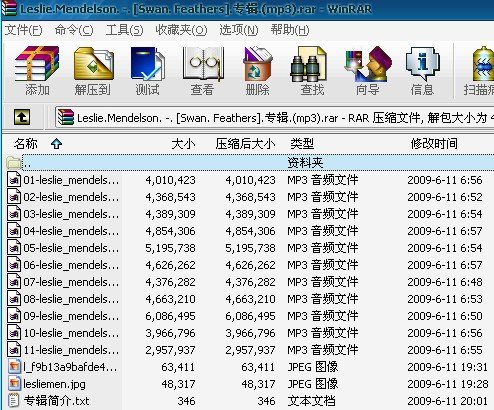
Task: Click the 添加 (Add) toolbar icon
Action: (x=37, y=64)
